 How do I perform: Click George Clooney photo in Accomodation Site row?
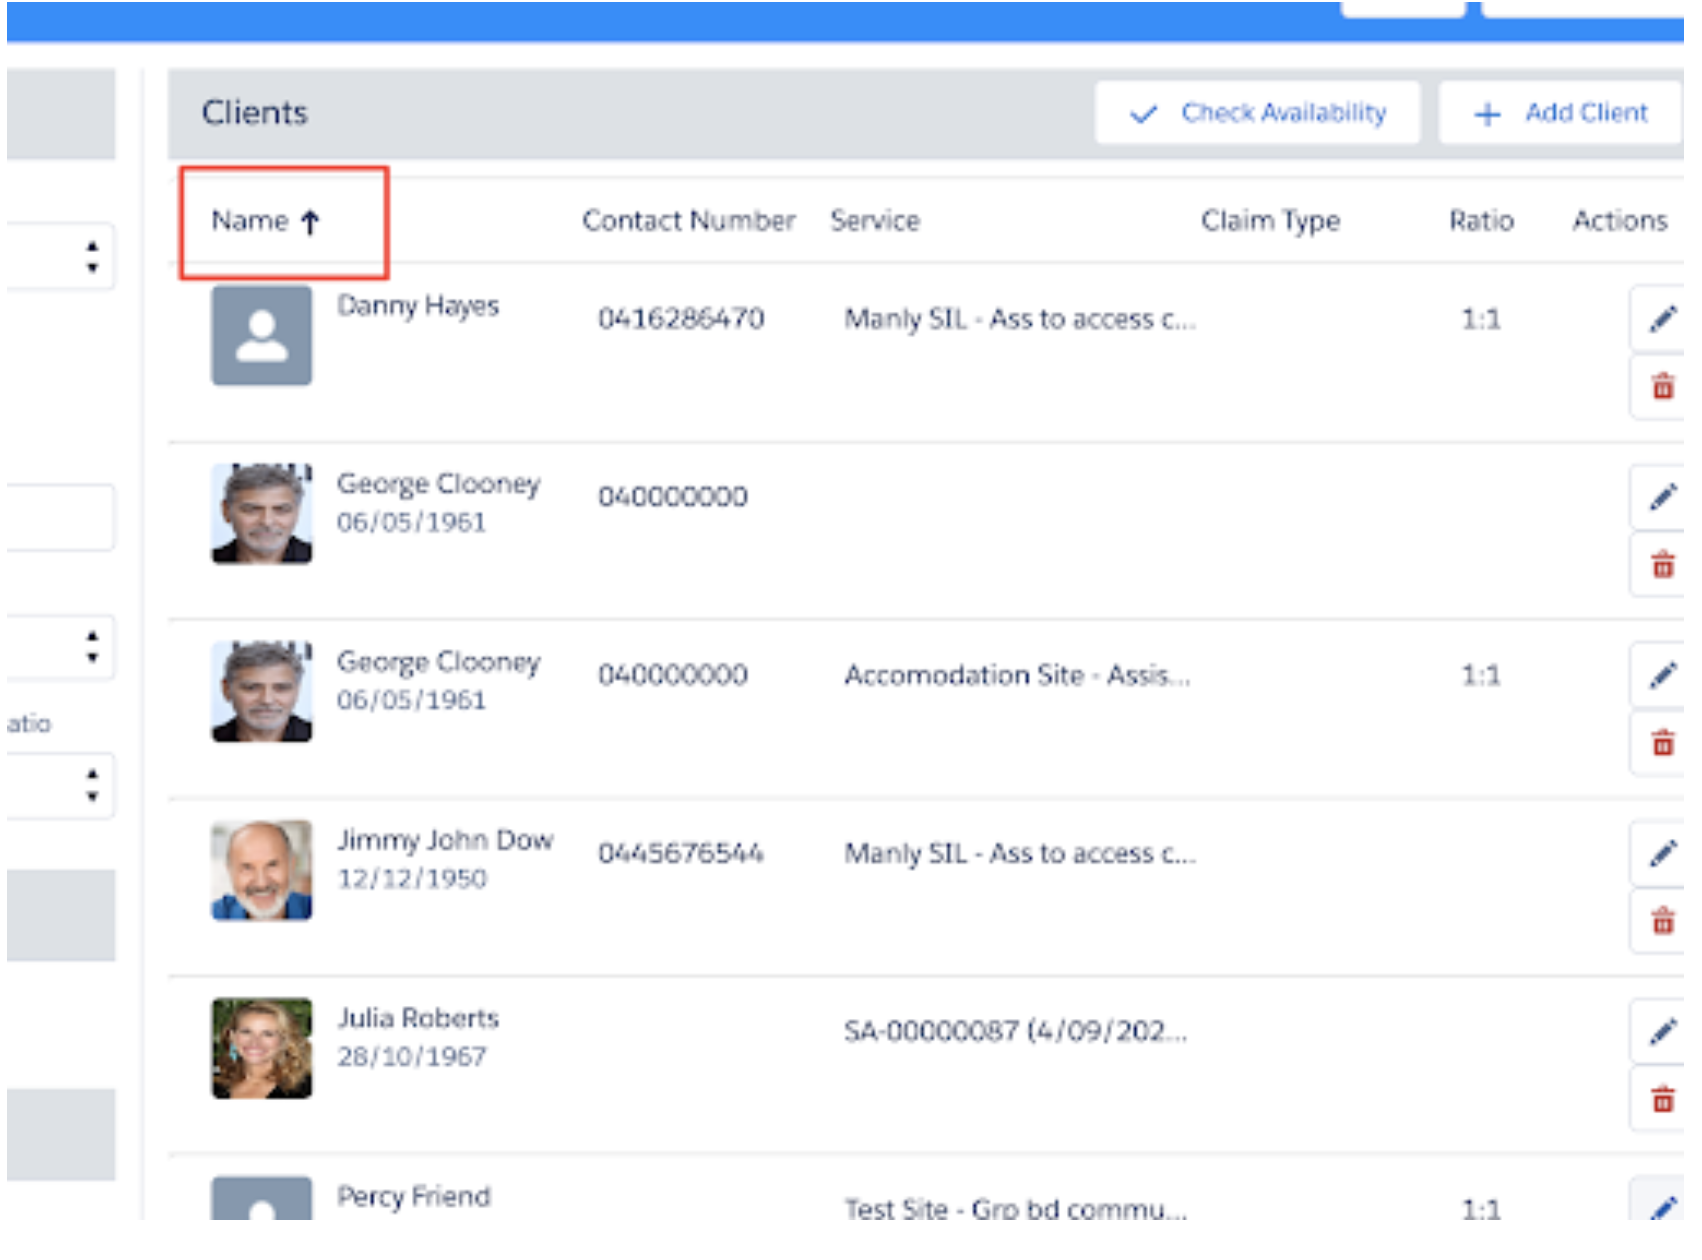261,692
